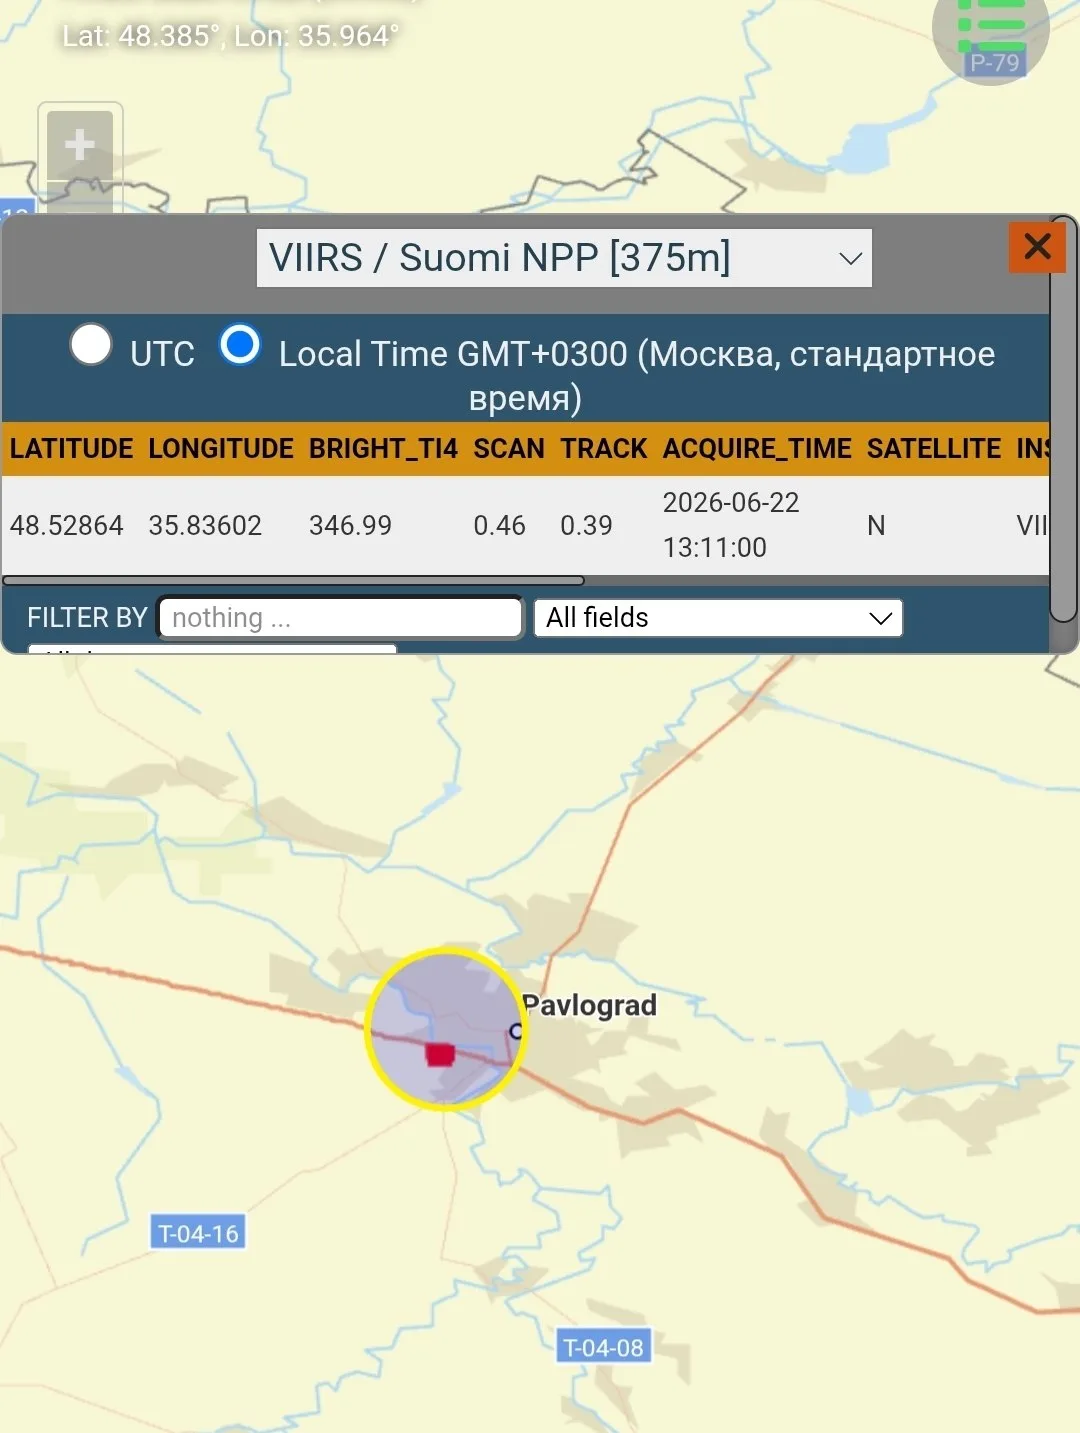Screen dimensions: 1080x1433
Task: Close the fire data panel with X
Action: point(1037,246)
